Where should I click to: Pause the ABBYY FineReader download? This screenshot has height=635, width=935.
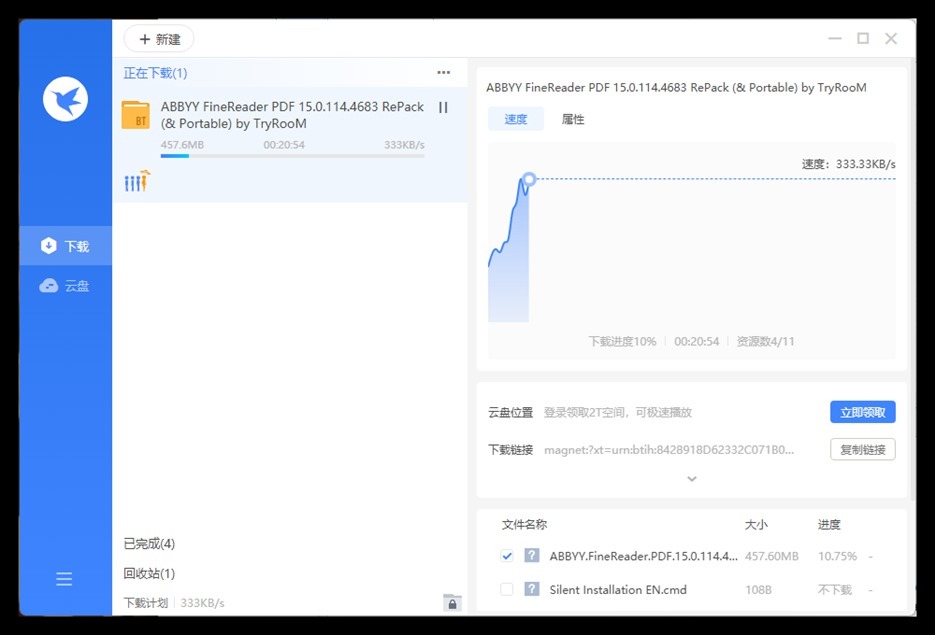coord(443,108)
